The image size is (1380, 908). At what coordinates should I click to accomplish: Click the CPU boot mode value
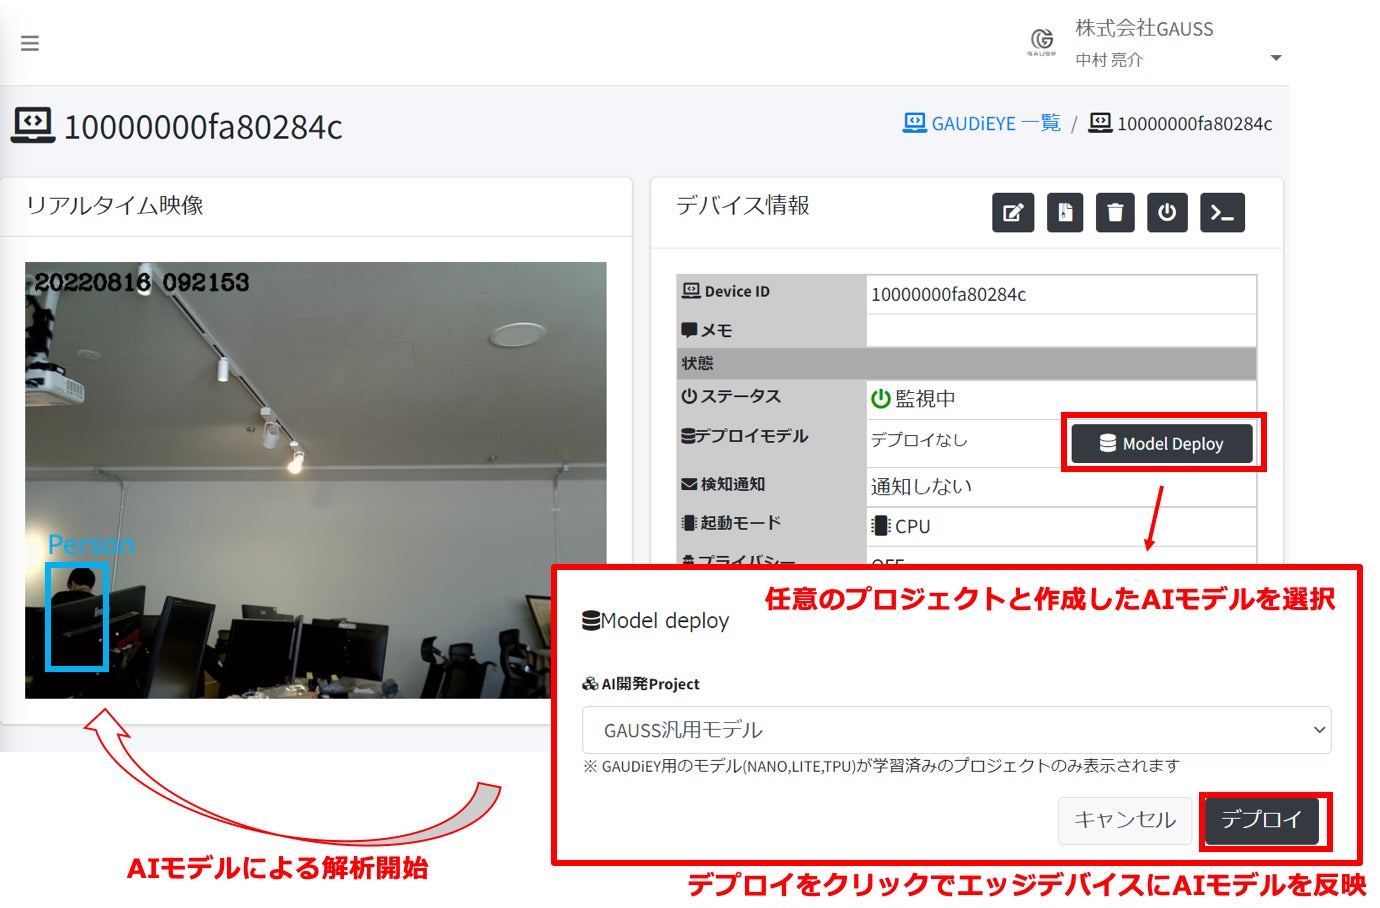pos(901,526)
